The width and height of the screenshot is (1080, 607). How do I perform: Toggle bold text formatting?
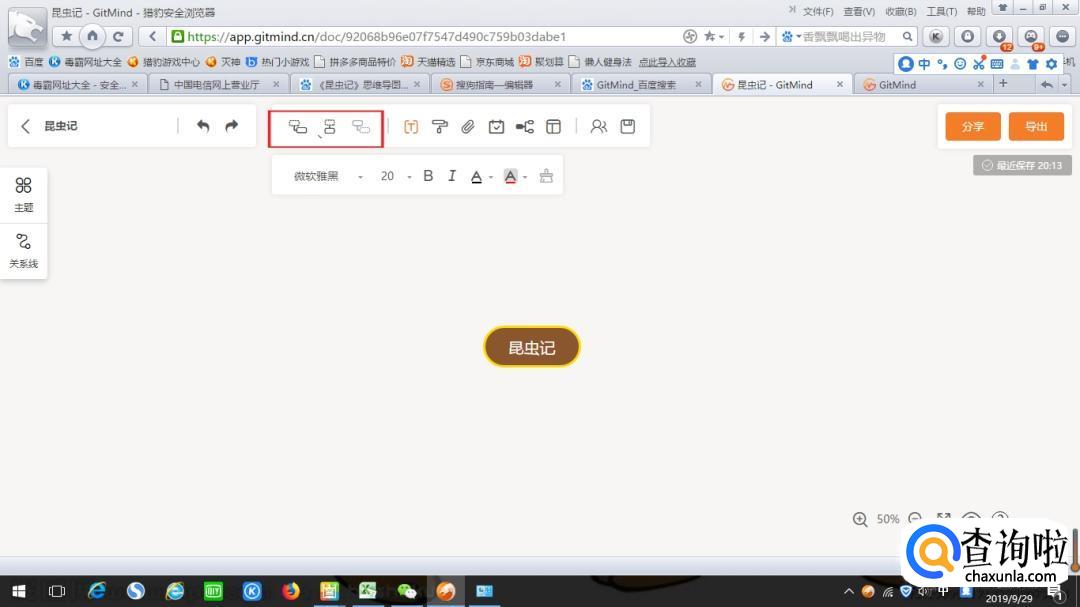[x=428, y=176]
